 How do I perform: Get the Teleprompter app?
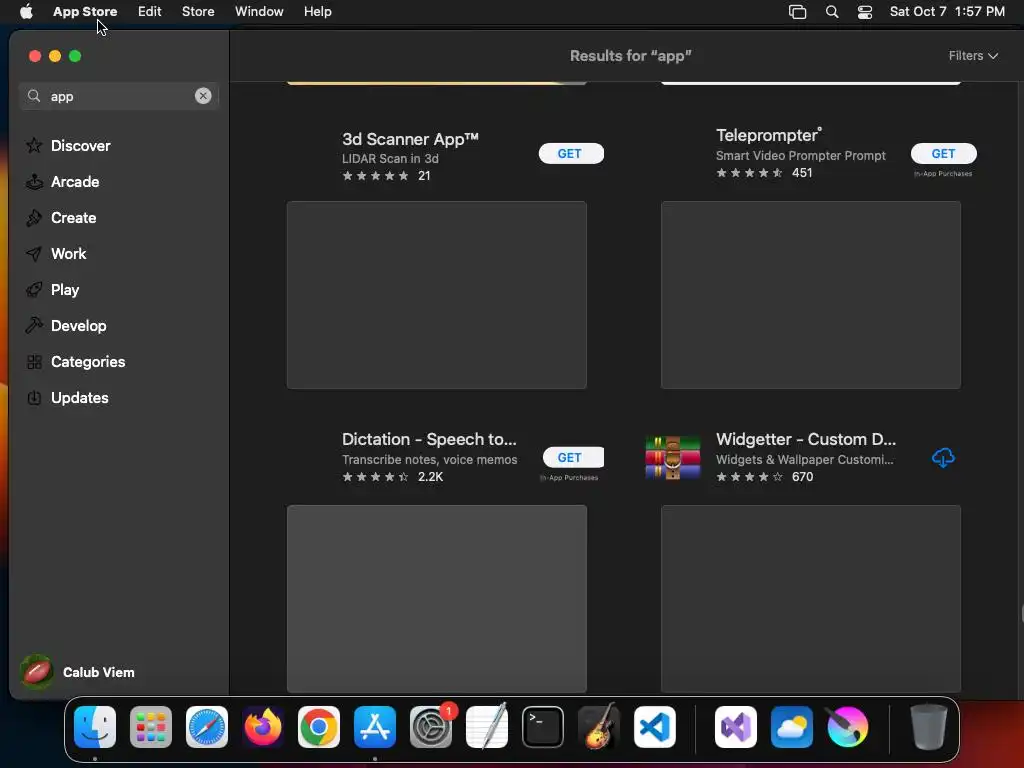click(x=944, y=153)
